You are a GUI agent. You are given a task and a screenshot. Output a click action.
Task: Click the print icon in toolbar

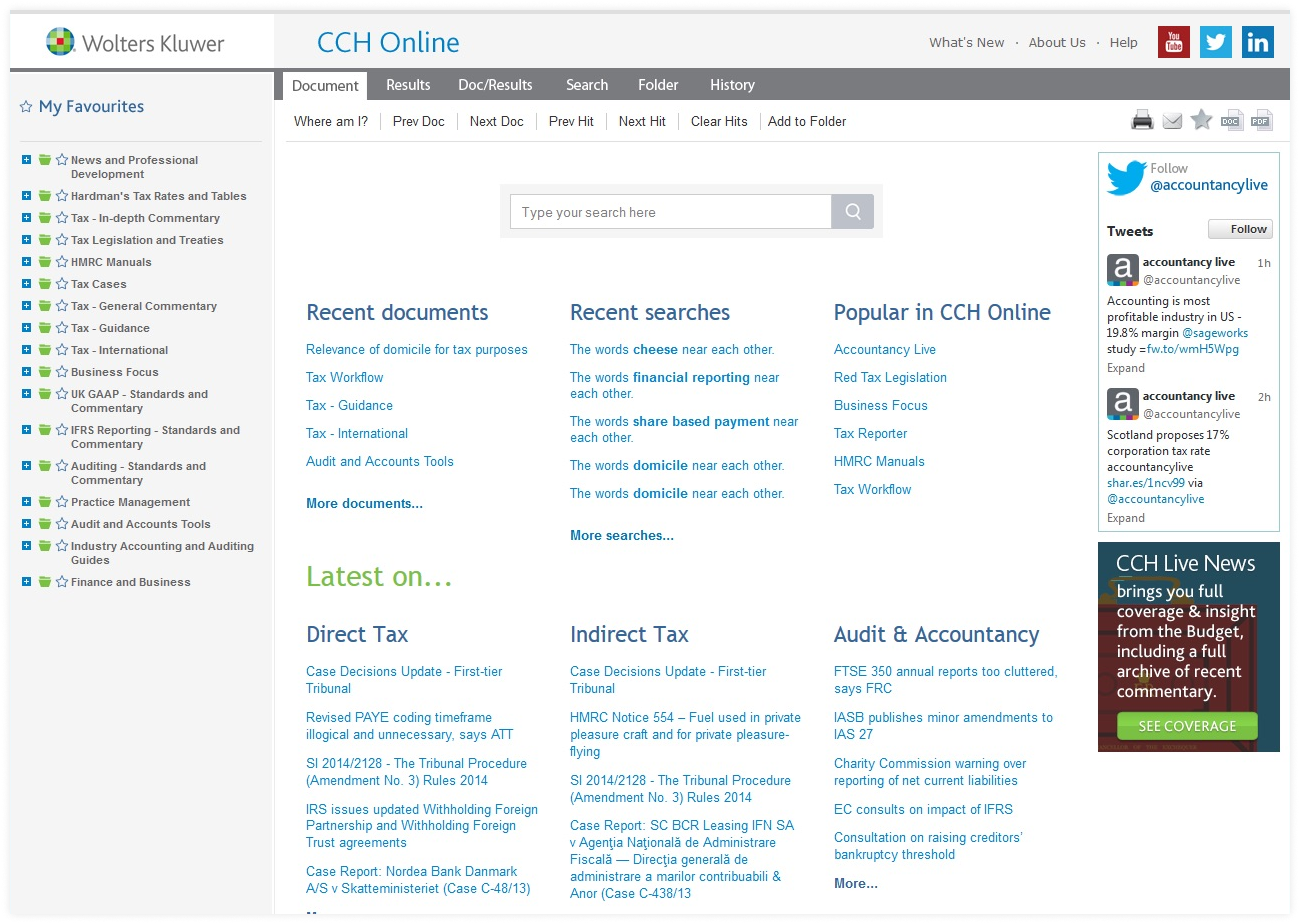pyautogui.click(x=1142, y=121)
